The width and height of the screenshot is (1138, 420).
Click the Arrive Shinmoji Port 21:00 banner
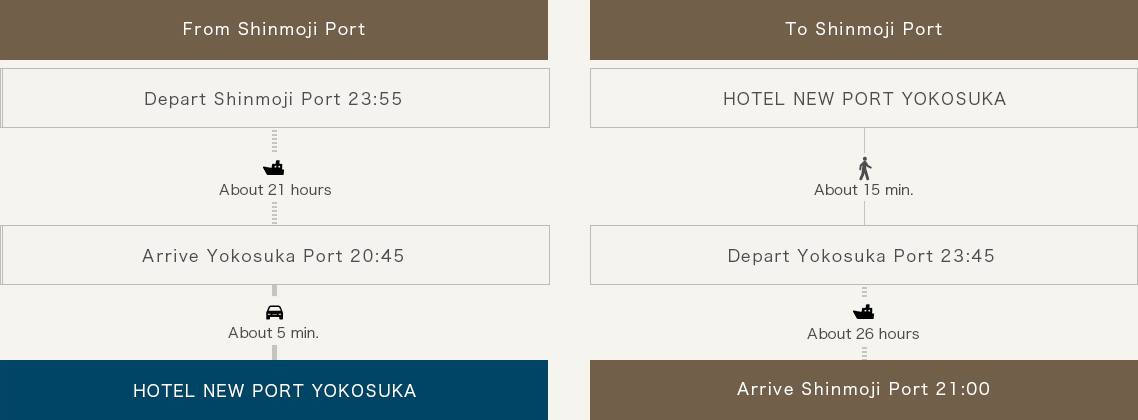tap(864, 390)
